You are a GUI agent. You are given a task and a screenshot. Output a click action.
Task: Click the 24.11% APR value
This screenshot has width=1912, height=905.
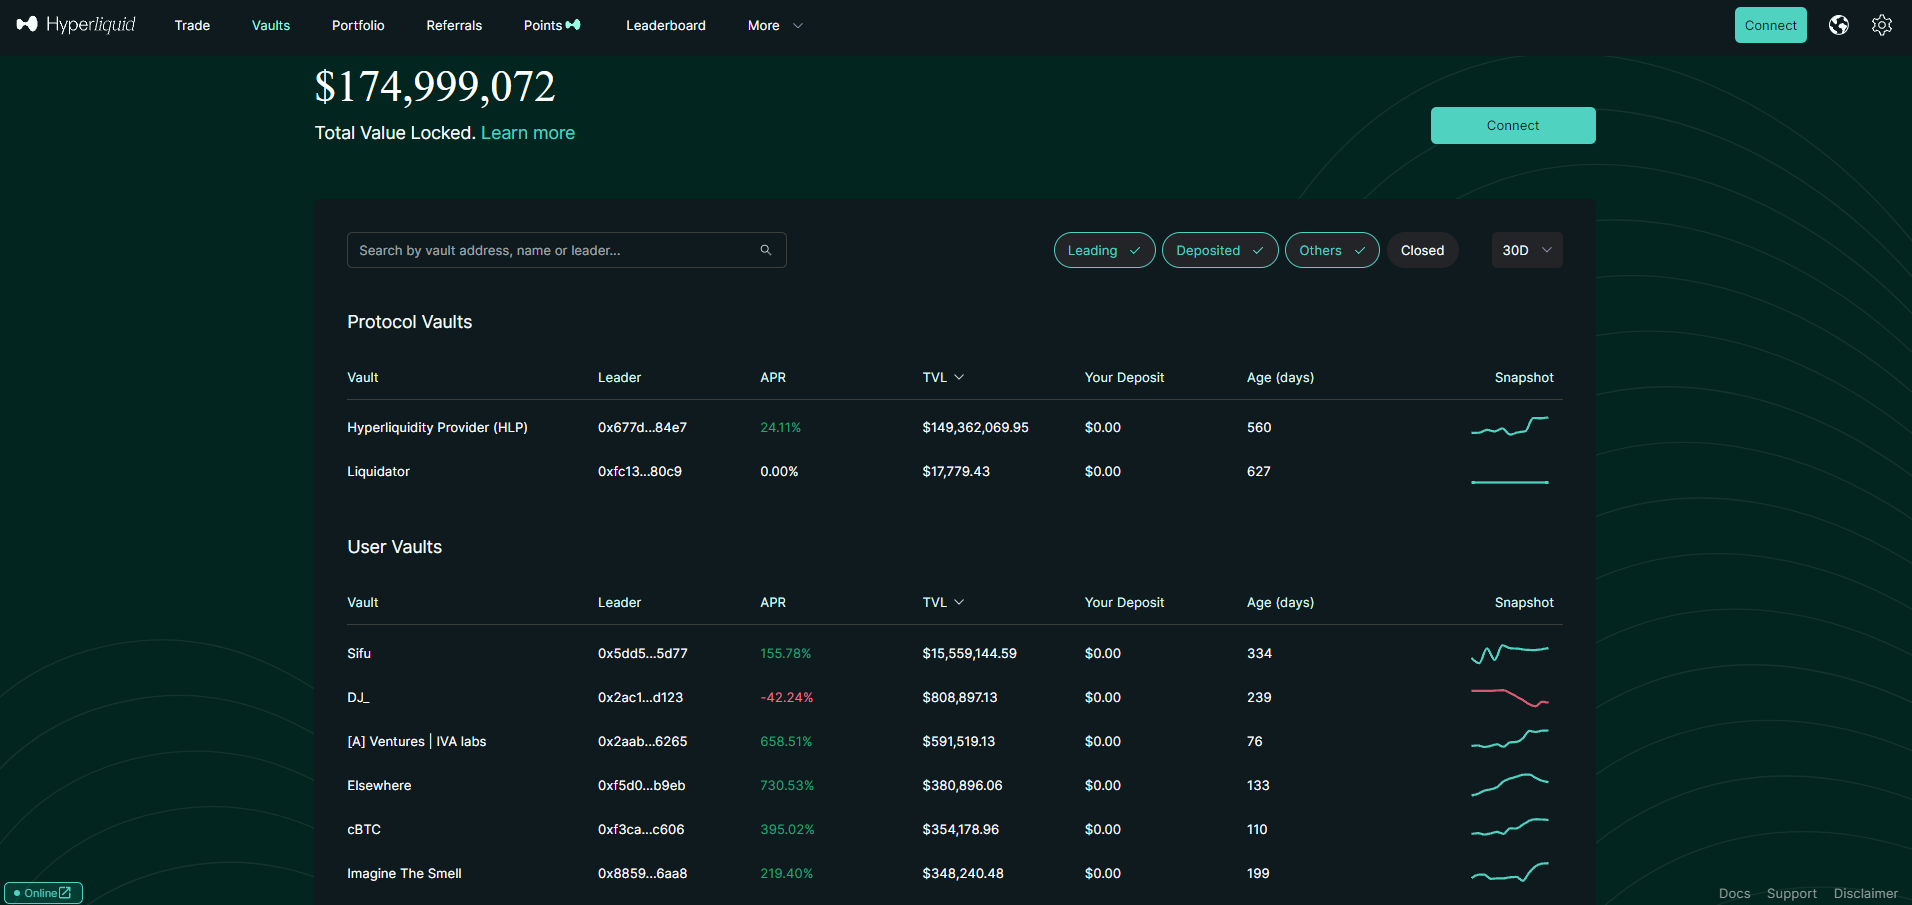point(780,427)
